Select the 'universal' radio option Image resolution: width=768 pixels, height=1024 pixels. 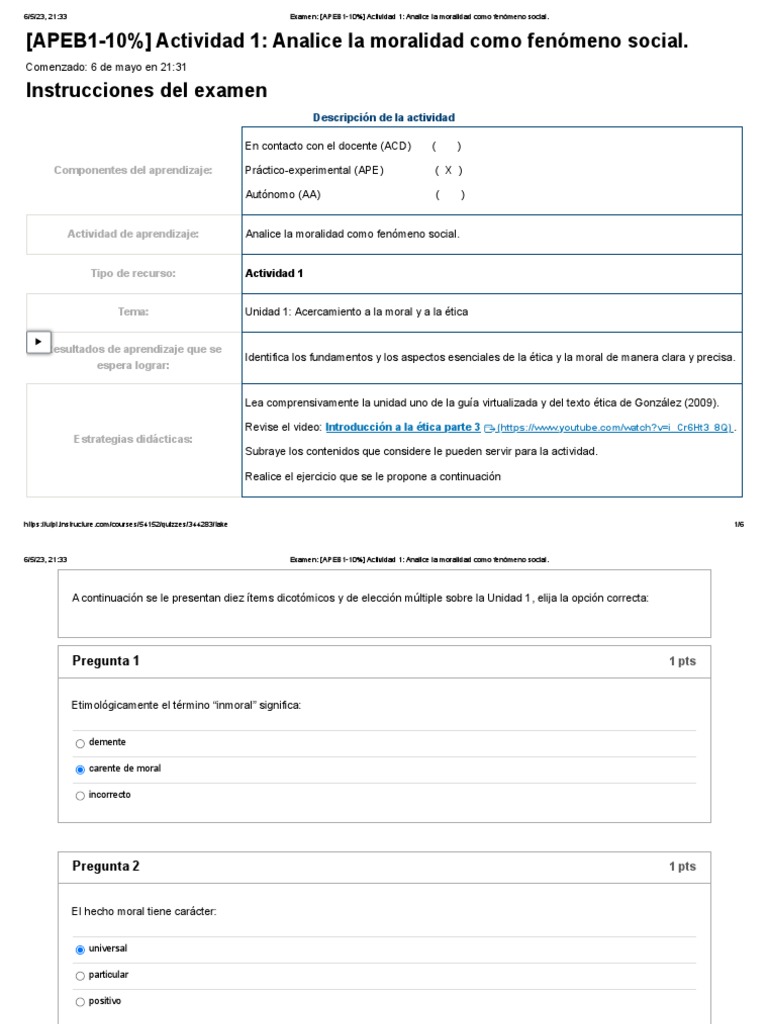coord(80,949)
